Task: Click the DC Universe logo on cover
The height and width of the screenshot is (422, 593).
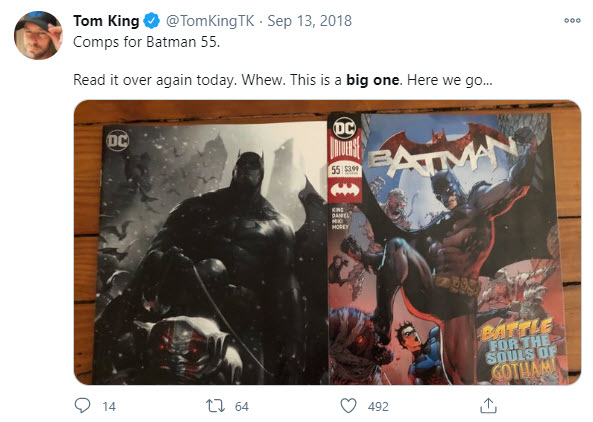Action: coord(345,138)
